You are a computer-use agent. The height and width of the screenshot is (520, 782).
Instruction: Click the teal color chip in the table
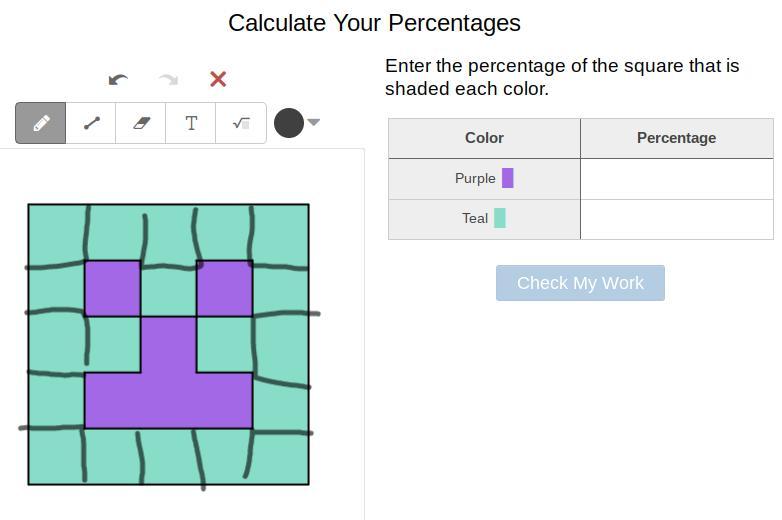coord(500,218)
